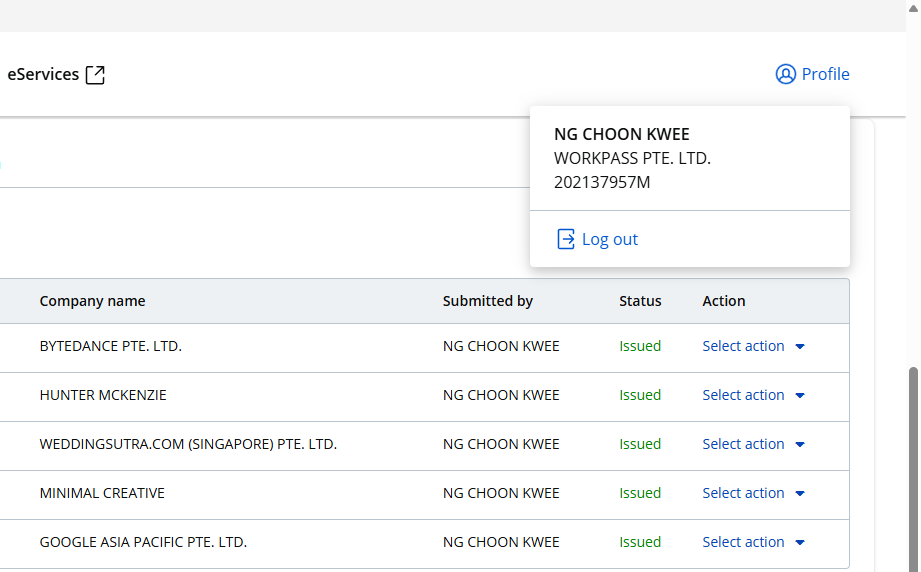Click the Submitted by column header
The width and height of the screenshot is (921, 572).
(487, 301)
